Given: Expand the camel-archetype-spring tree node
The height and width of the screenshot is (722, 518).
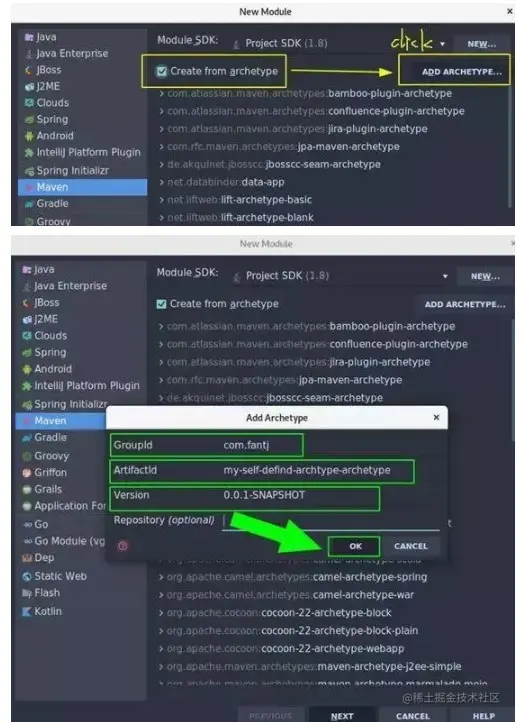Looking at the screenshot, I should 161,577.
